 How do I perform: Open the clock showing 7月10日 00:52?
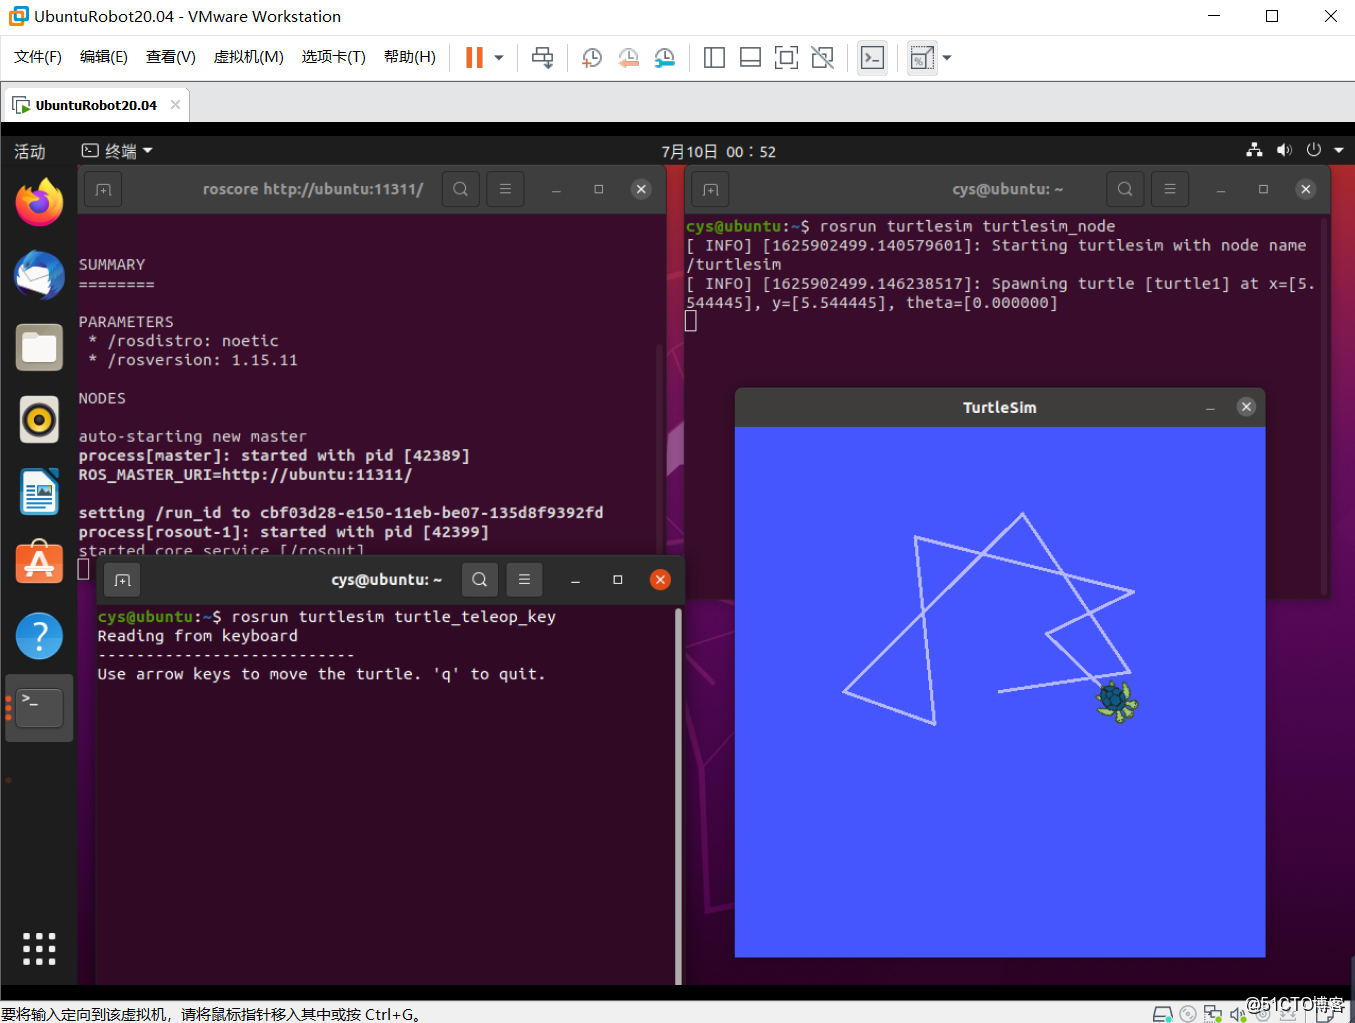718,152
